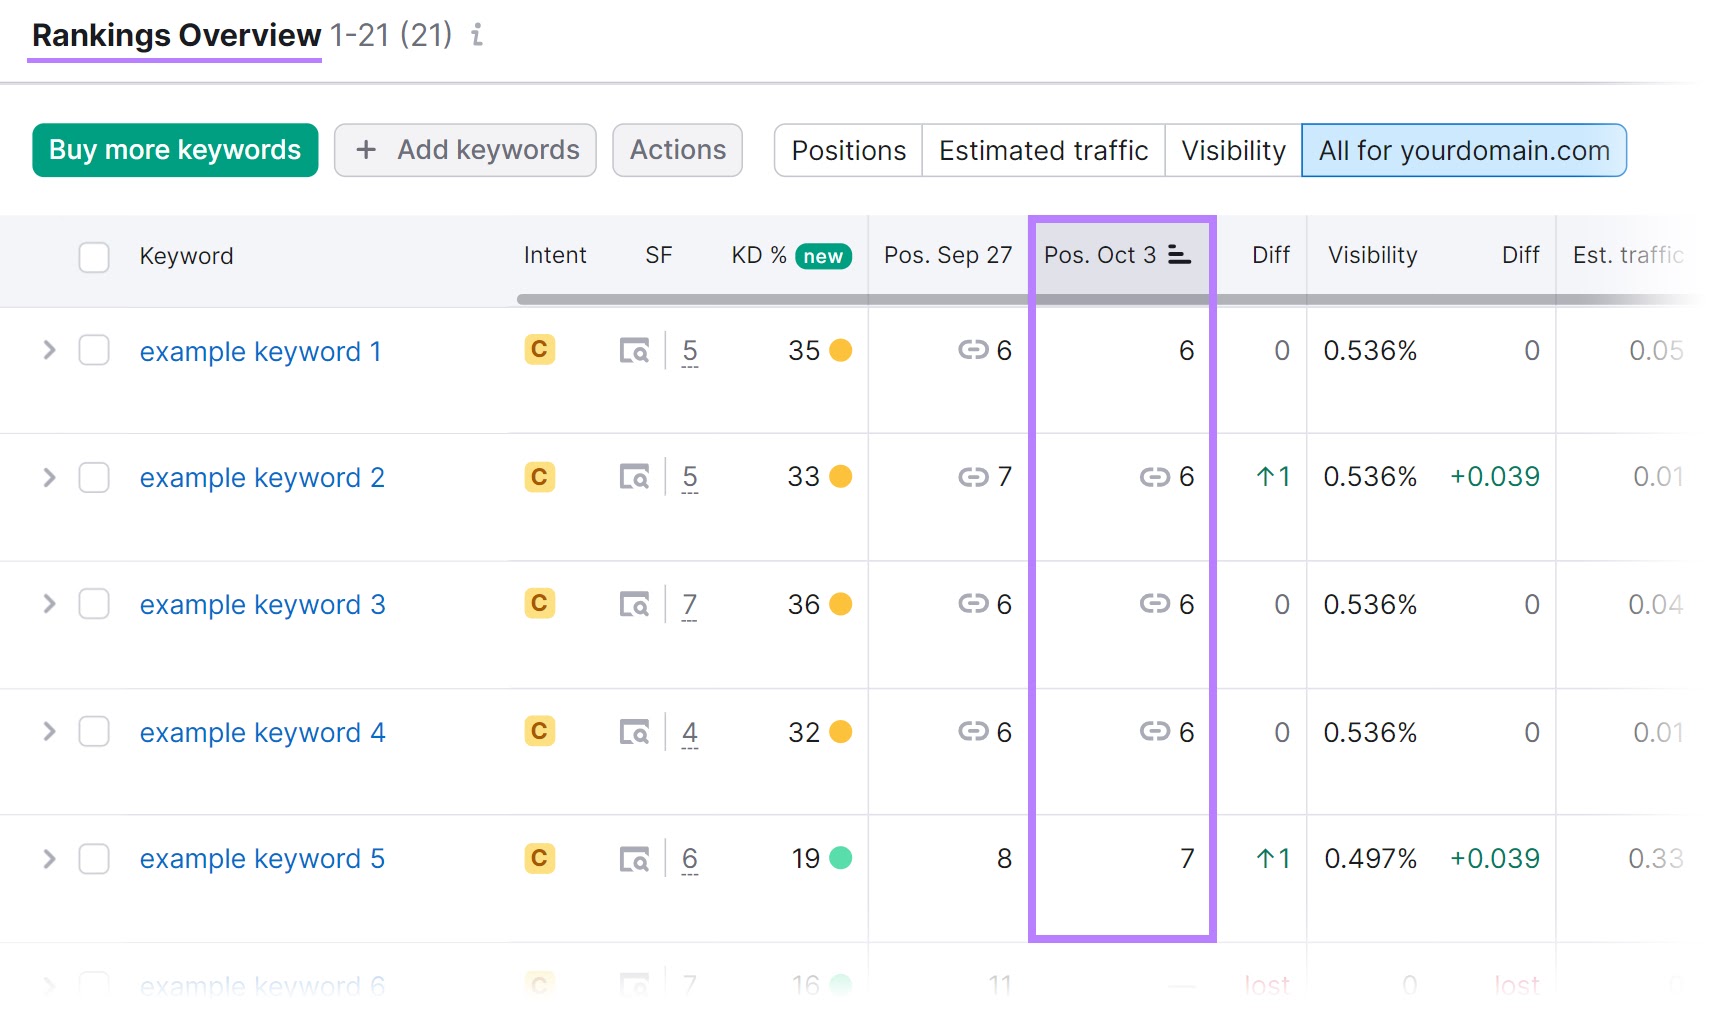
Task: Open the Actions dropdown
Action: tap(677, 150)
